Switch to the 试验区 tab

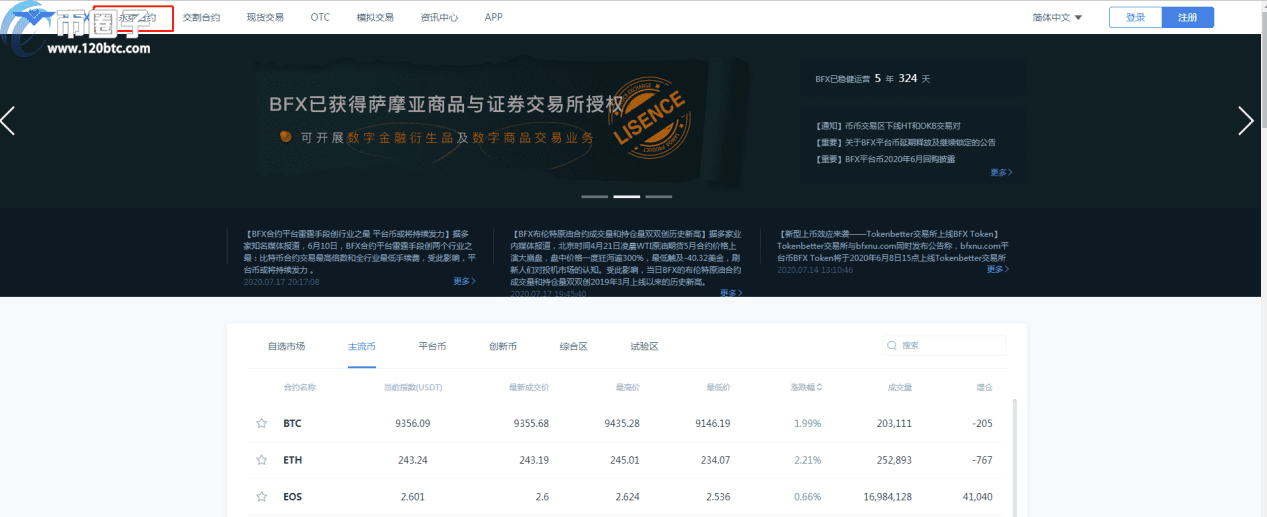[644, 346]
